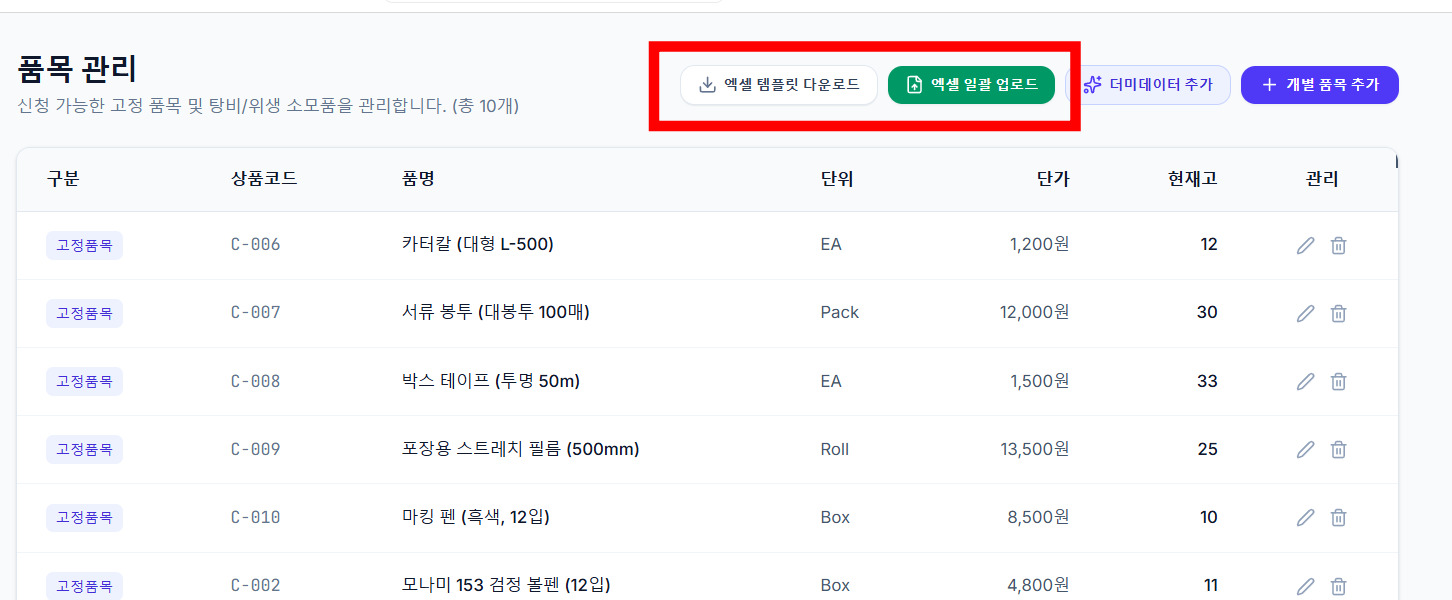This screenshot has width=1452, height=600.
Task: Click product code C-009
Action: pyautogui.click(x=256, y=449)
